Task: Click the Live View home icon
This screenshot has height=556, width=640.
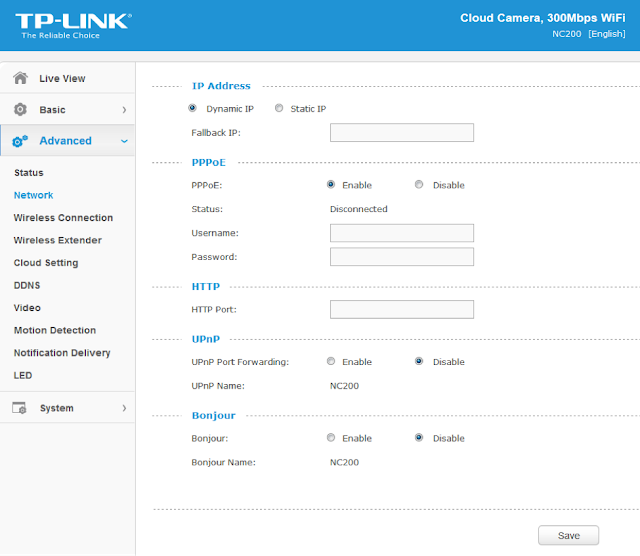Action: click(x=20, y=78)
